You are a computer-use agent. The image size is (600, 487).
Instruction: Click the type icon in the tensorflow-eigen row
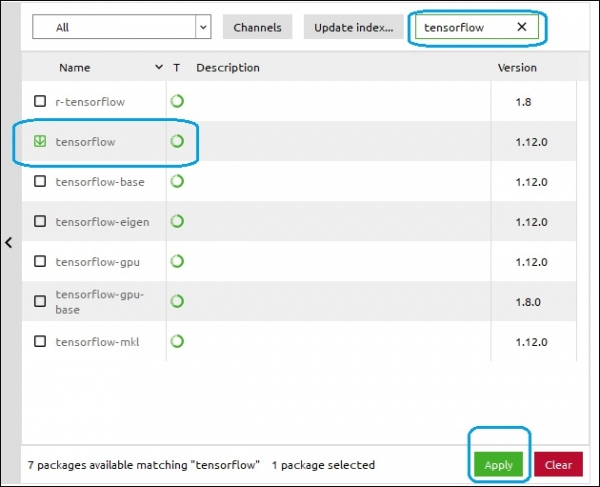177,222
